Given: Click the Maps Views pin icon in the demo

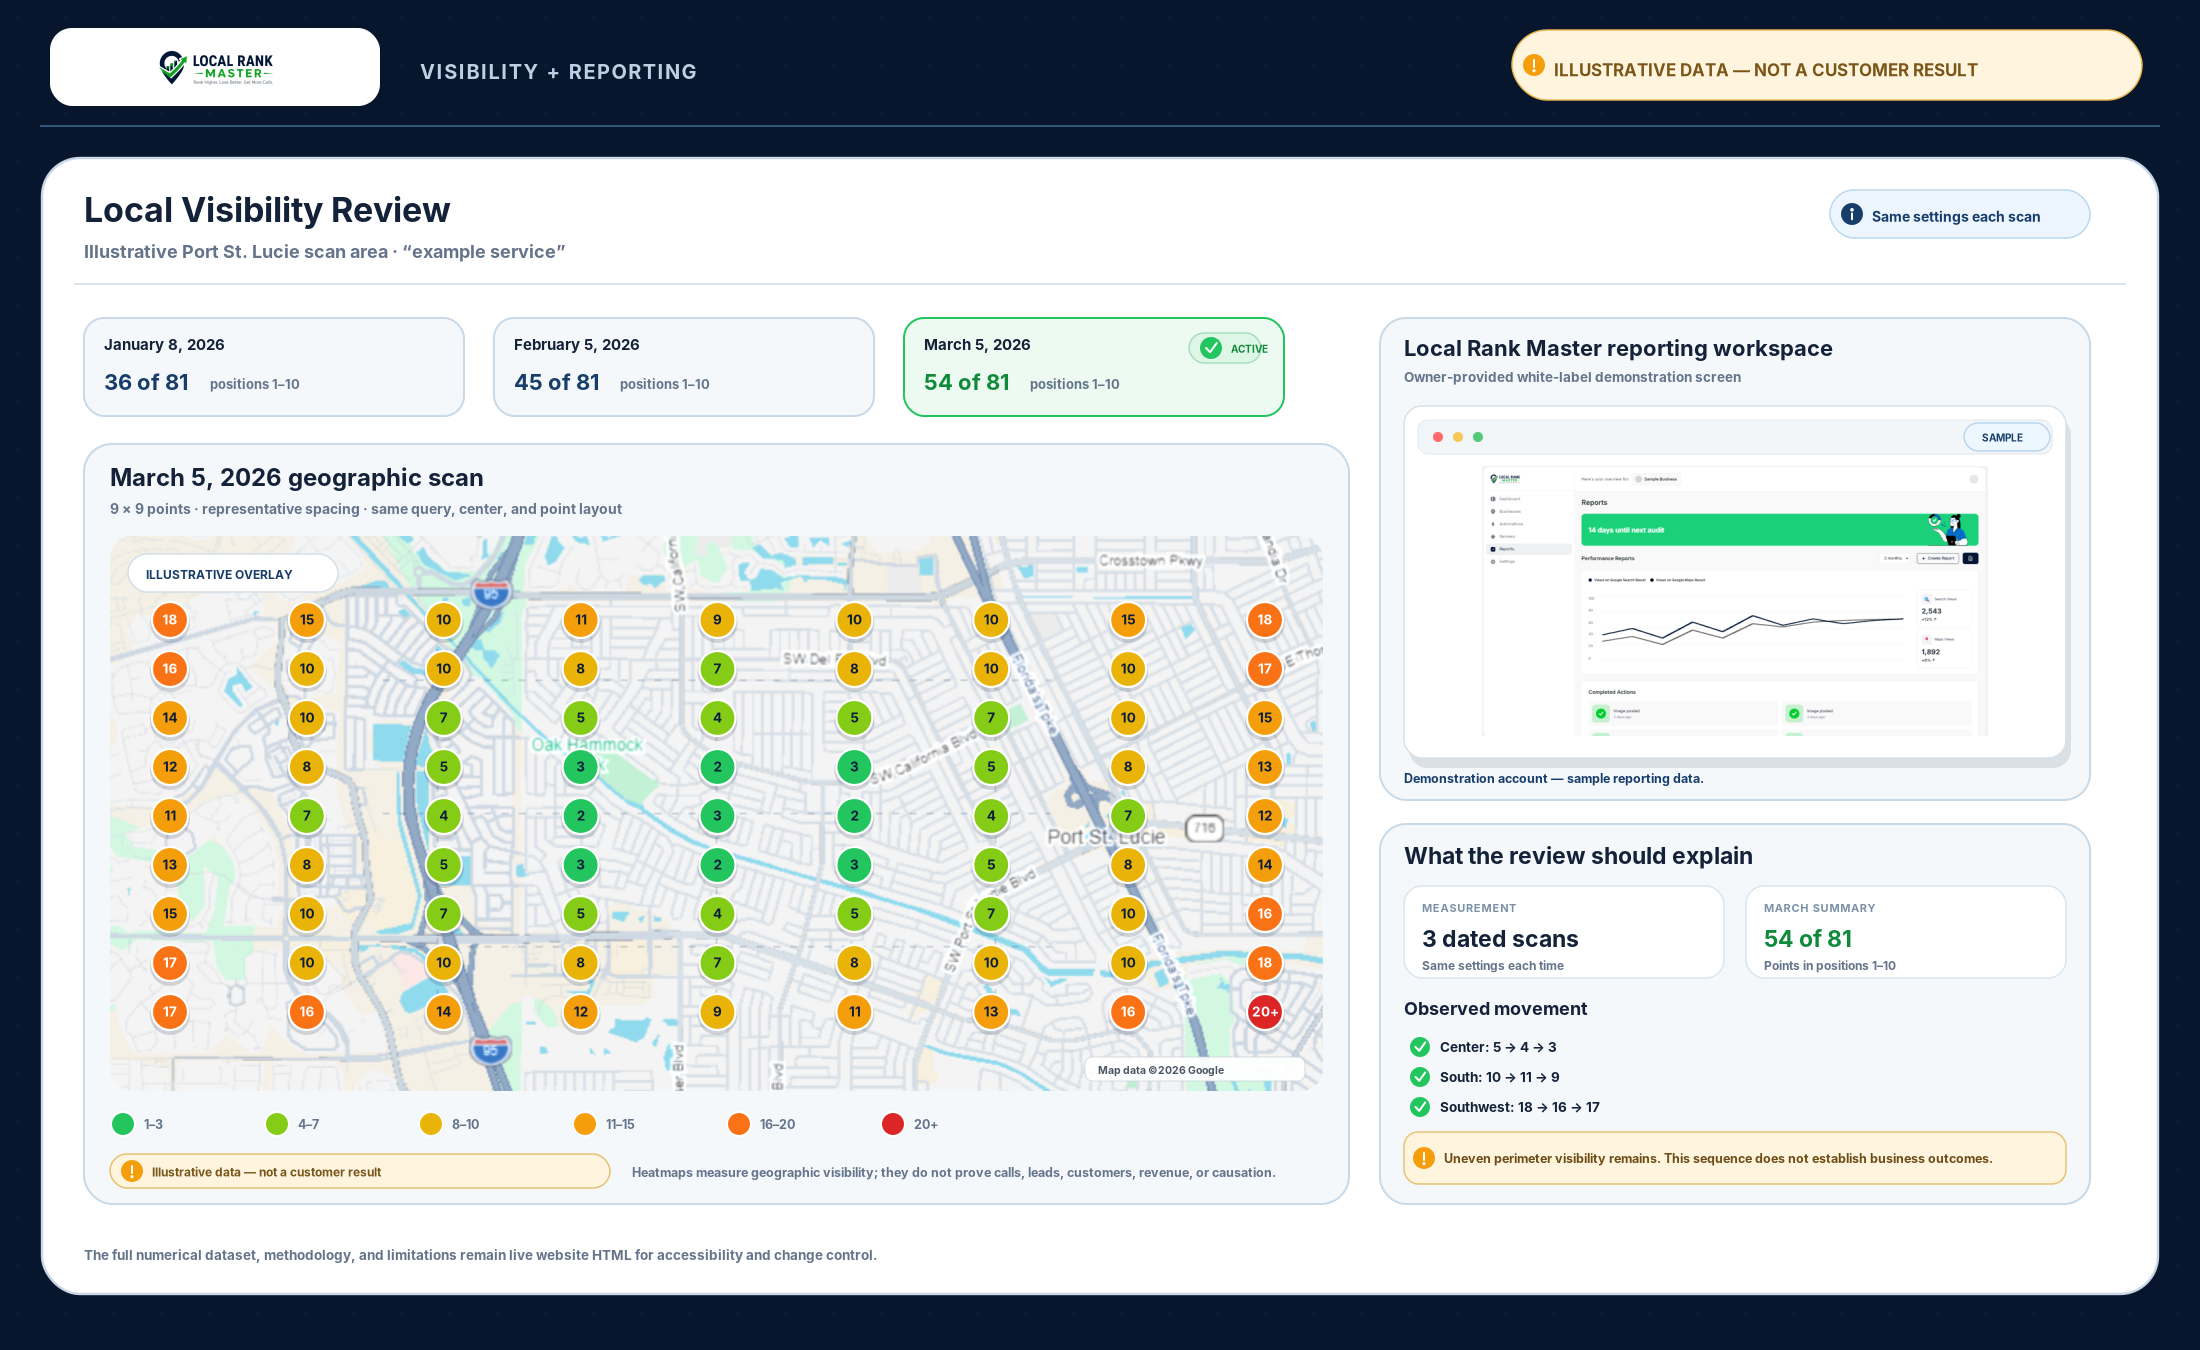Looking at the screenshot, I should [1926, 639].
